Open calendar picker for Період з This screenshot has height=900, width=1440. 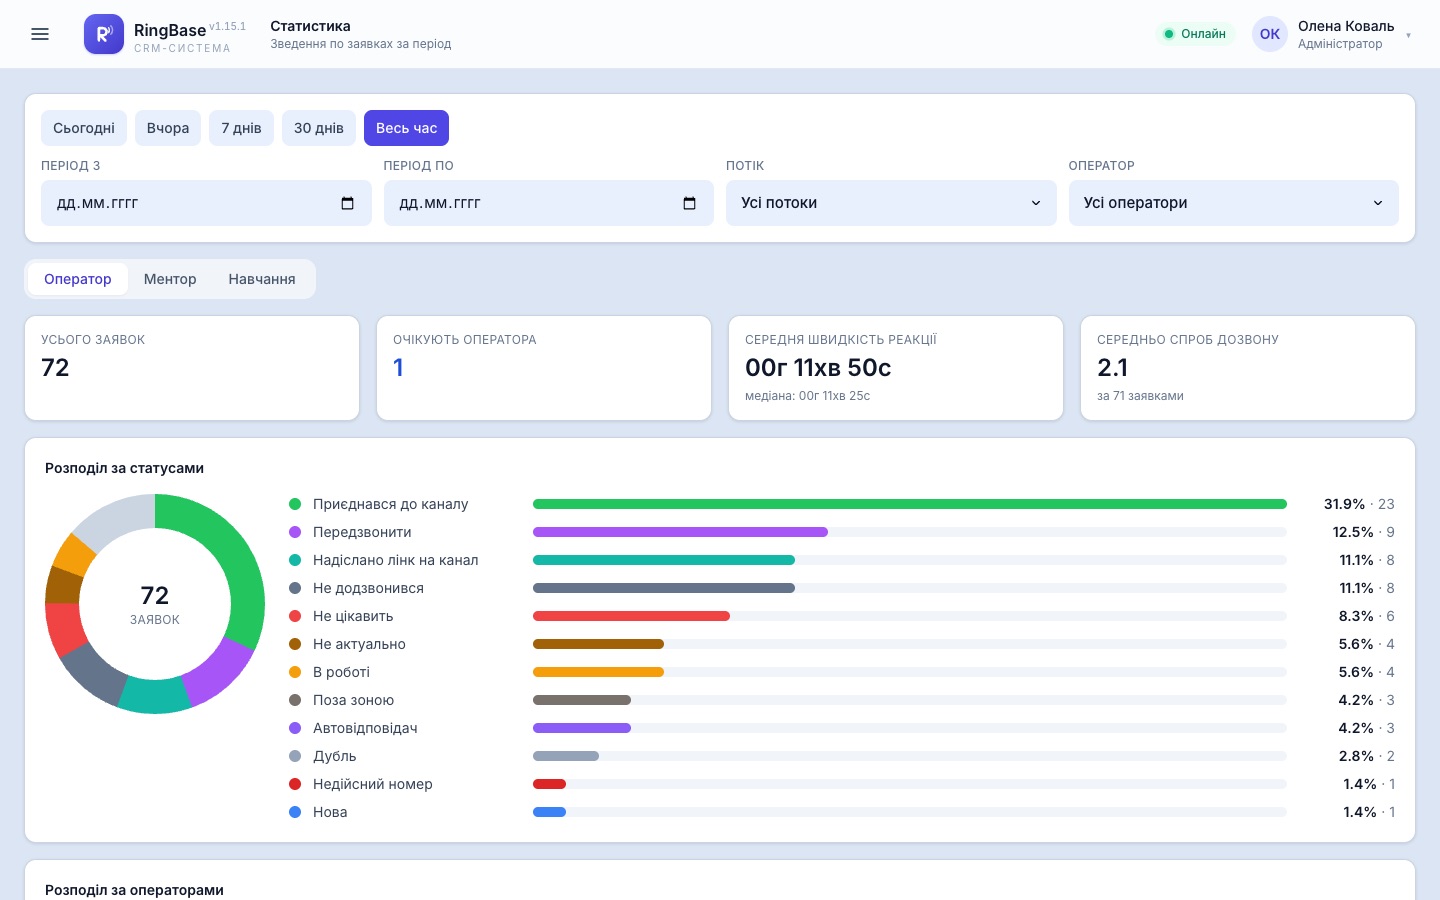tap(347, 203)
